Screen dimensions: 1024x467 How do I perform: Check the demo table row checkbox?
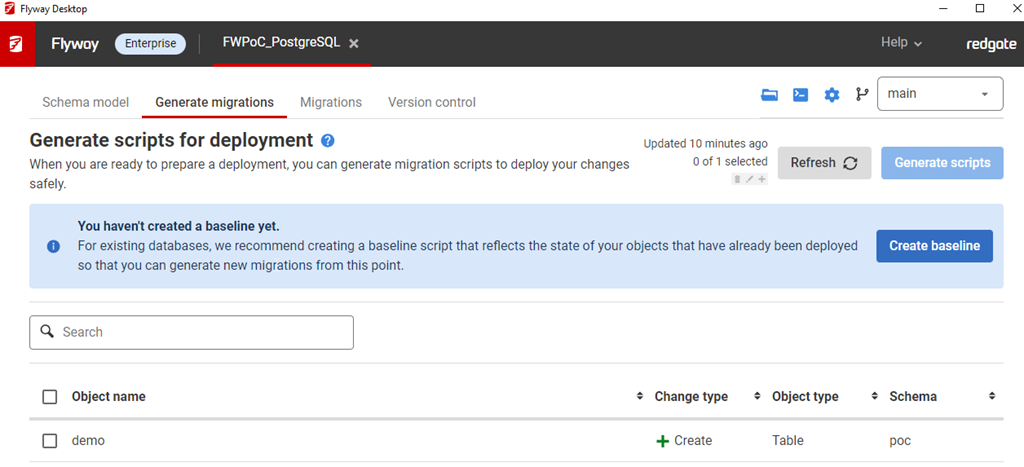[x=50, y=441]
